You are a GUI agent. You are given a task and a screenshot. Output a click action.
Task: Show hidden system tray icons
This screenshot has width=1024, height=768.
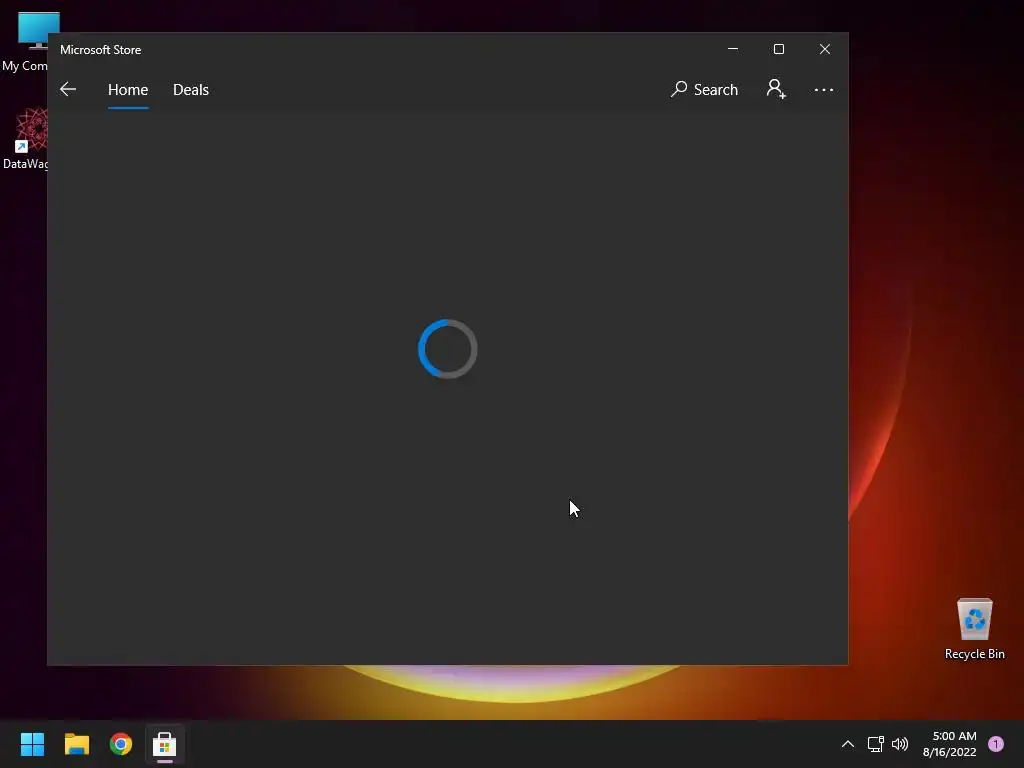(848, 744)
